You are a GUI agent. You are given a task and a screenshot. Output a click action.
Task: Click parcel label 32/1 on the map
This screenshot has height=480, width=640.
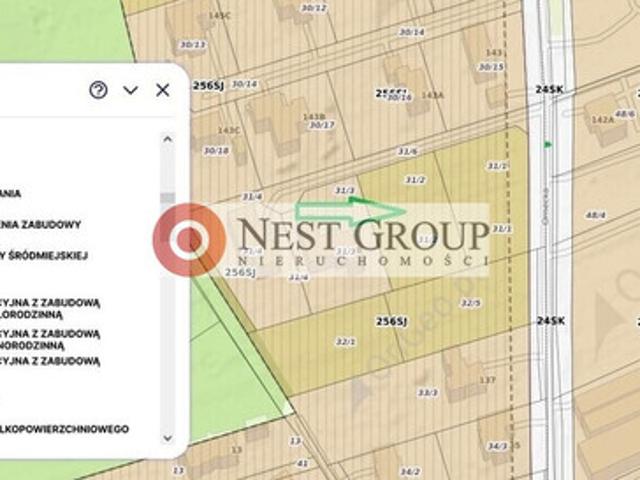coord(345,342)
